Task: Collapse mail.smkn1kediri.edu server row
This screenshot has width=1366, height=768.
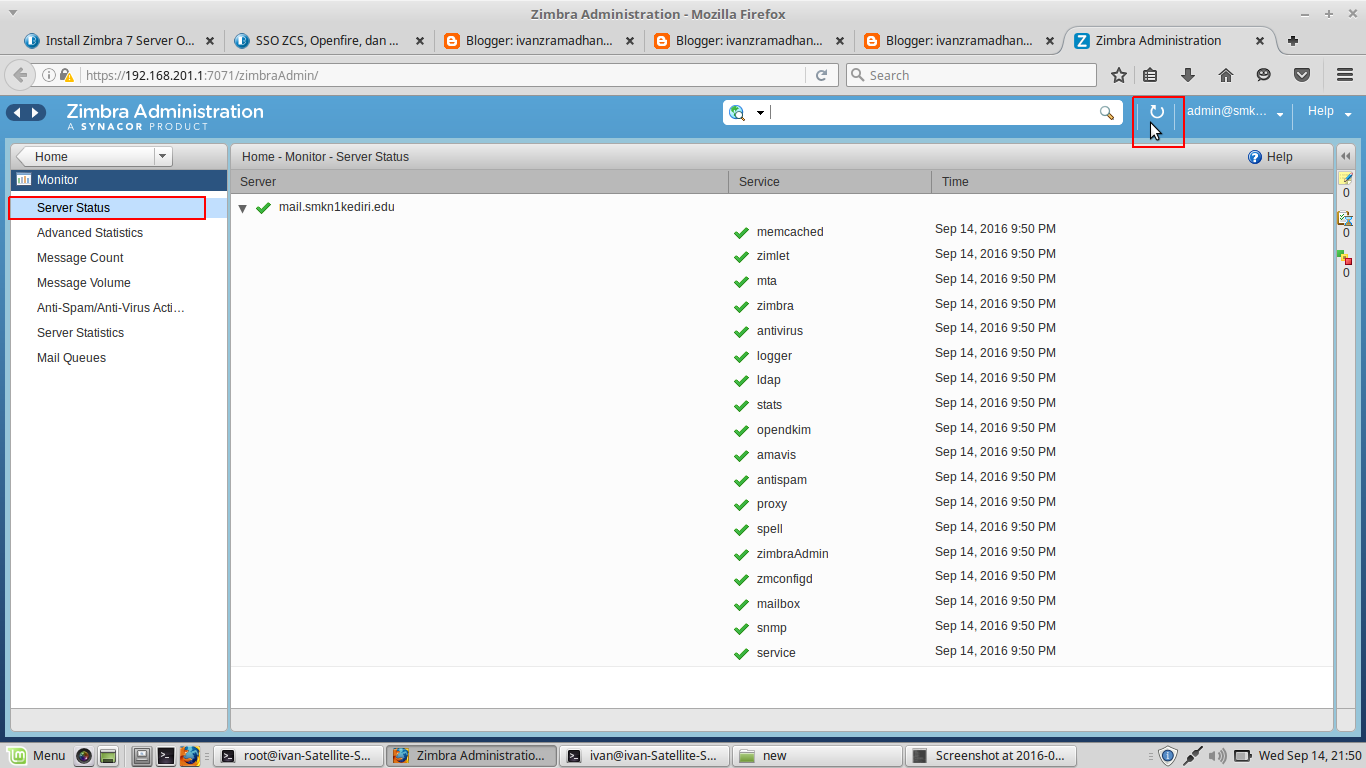Action: click(243, 208)
